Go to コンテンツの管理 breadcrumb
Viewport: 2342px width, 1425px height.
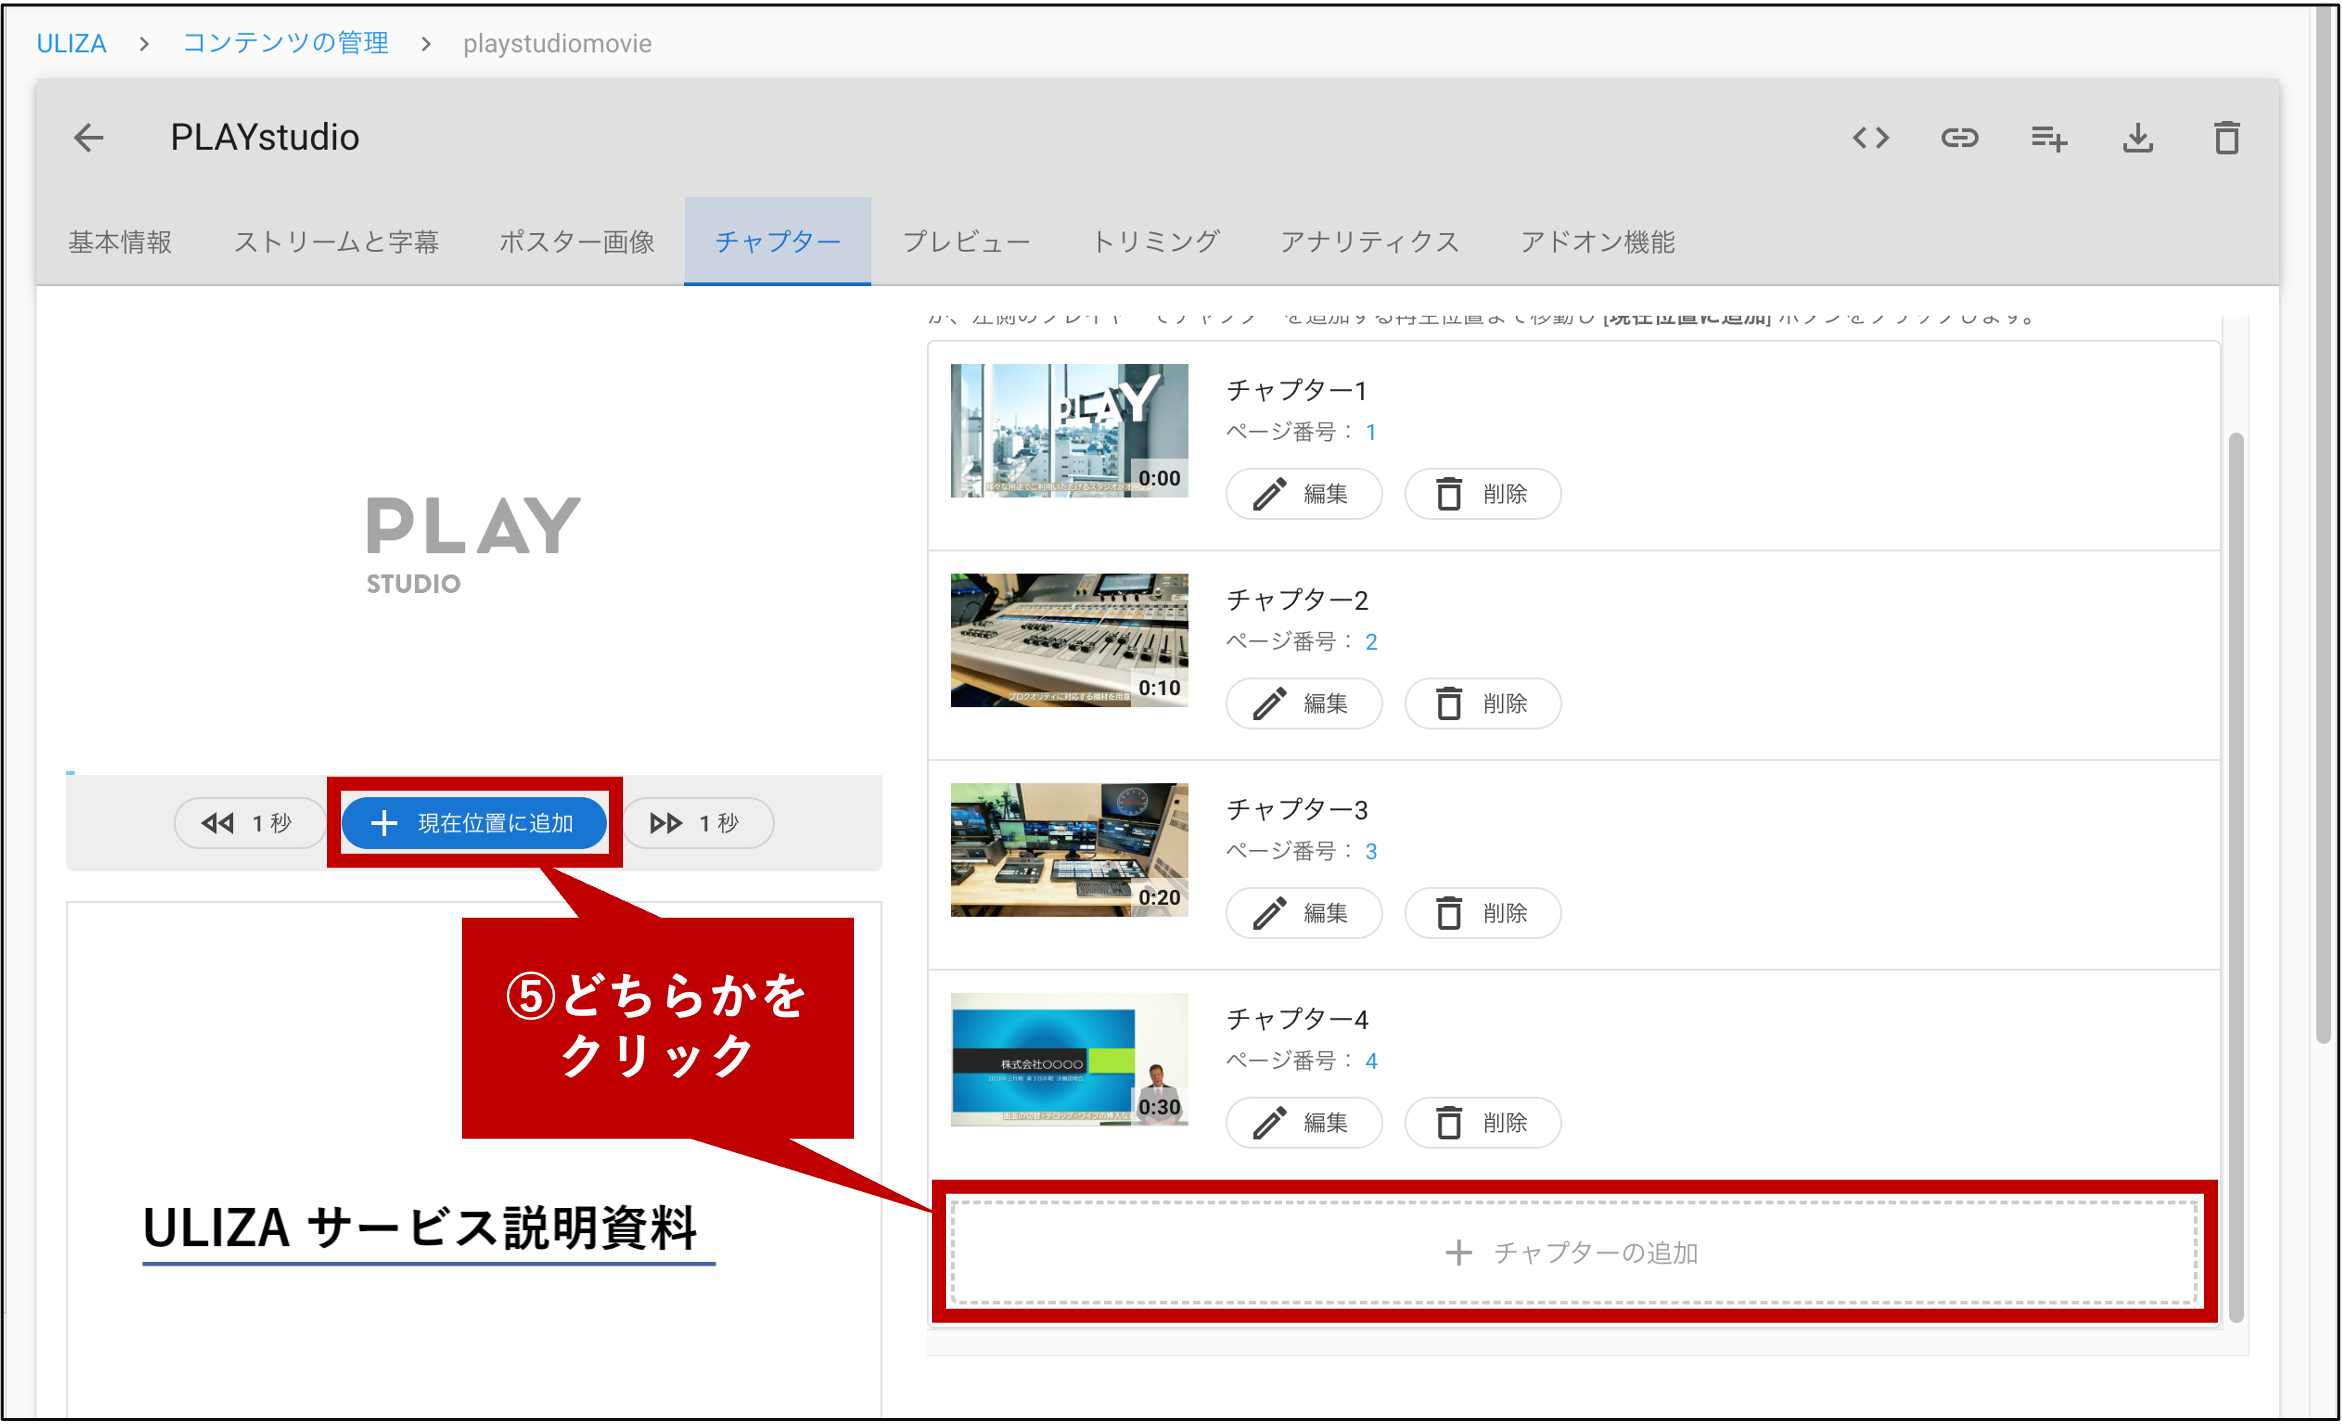coord(285,43)
